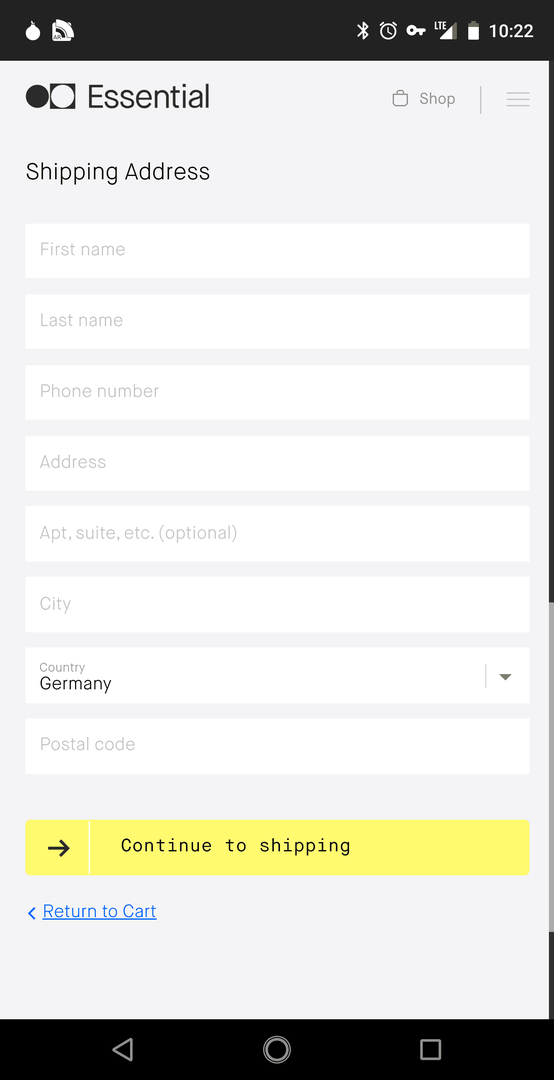This screenshot has width=554, height=1080.
Task: Tap the arrow icon on yellow button
Action: point(59,847)
